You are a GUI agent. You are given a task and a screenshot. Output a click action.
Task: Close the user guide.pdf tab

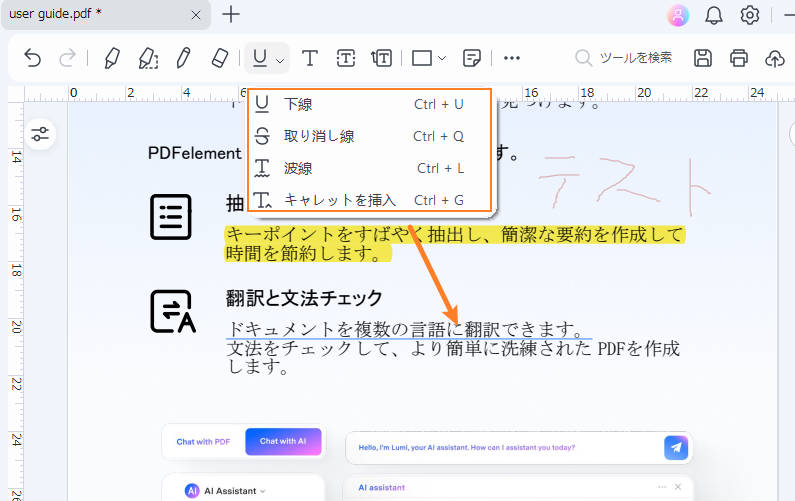click(196, 15)
